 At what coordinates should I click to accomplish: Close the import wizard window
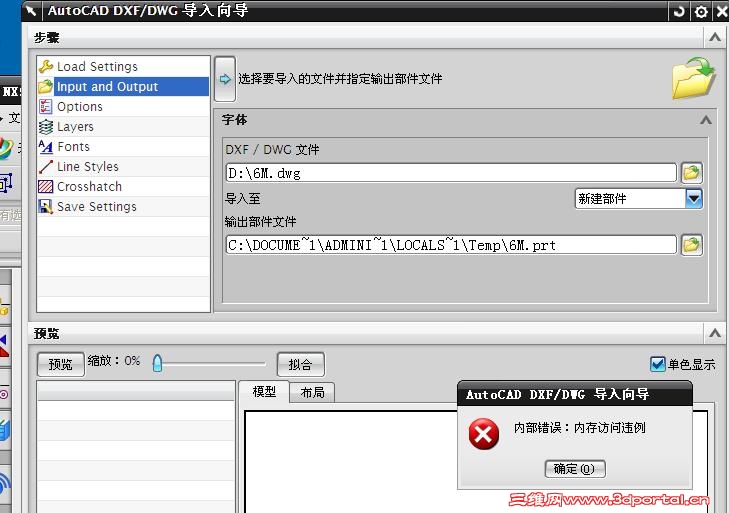721,11
